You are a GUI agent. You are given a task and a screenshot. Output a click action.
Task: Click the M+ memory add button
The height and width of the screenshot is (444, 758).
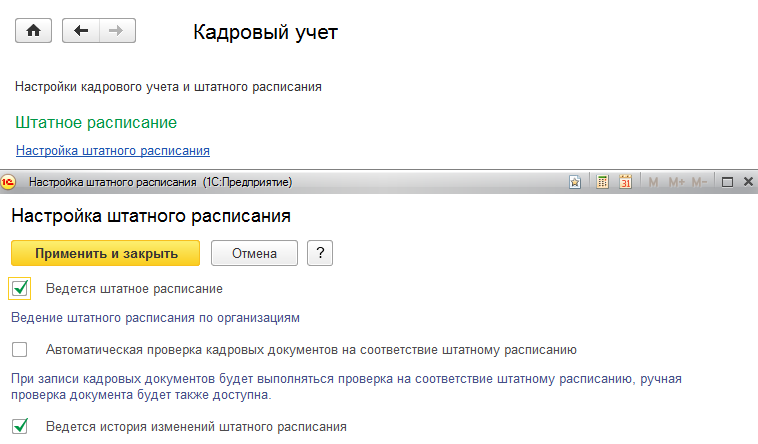click(676, 182)
